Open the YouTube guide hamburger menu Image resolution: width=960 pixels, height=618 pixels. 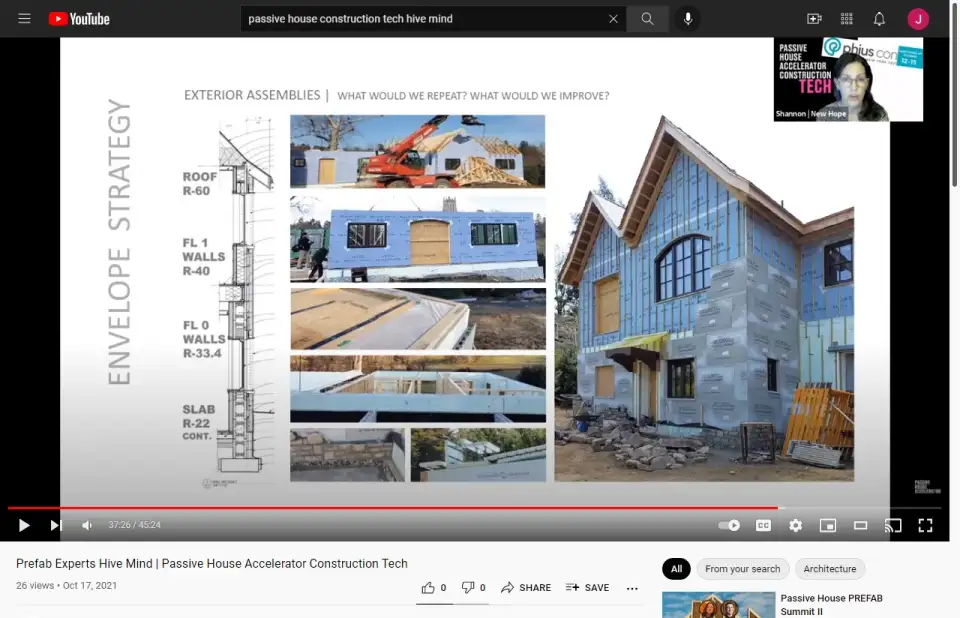[24, 19]
